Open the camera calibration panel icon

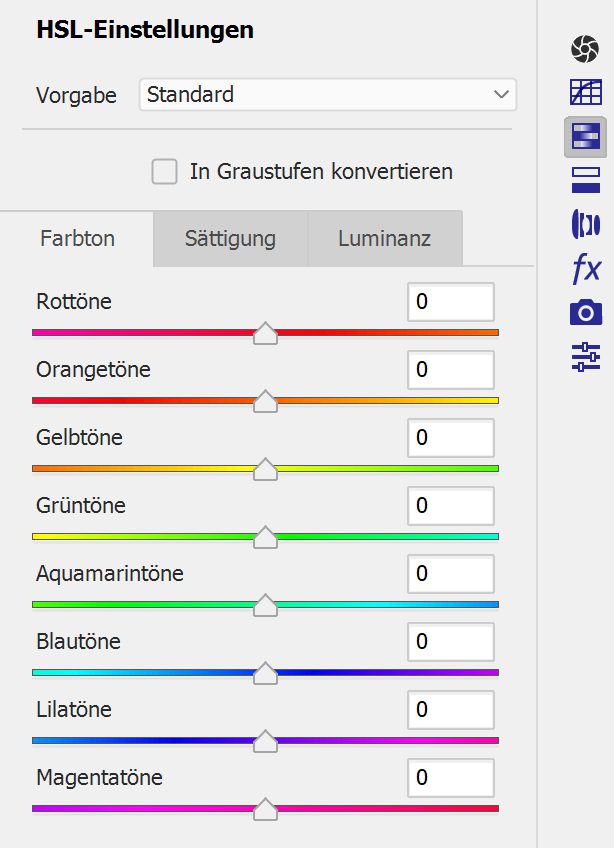coord(585,312)
